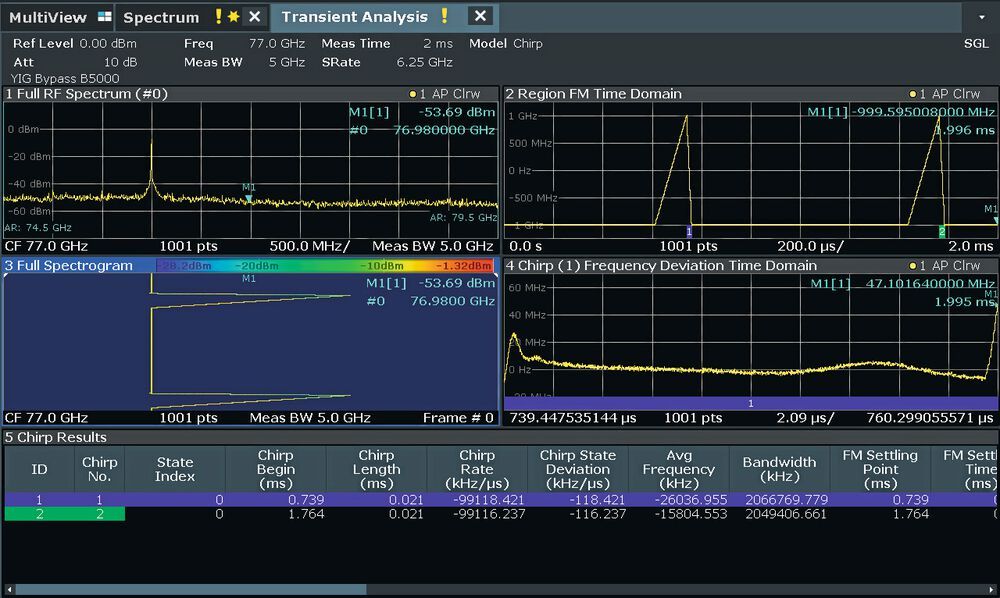Click the MultiView split-screen icon

click(105, 16)
